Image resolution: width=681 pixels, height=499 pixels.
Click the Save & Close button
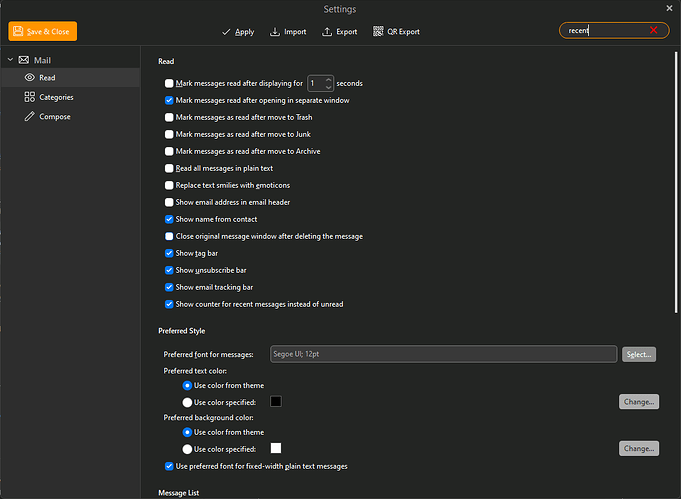coord(43,31)
